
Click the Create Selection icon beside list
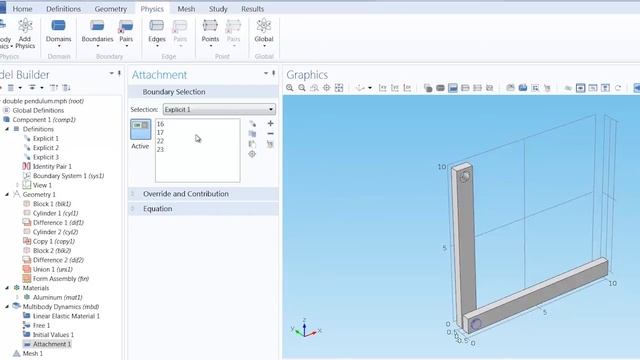(x=252, y=123)
